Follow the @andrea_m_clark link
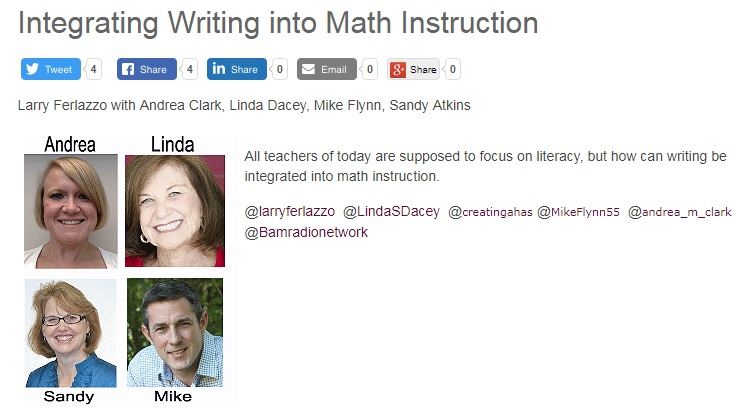The width and height of the screenshot is (749, 413). [680, 212]
